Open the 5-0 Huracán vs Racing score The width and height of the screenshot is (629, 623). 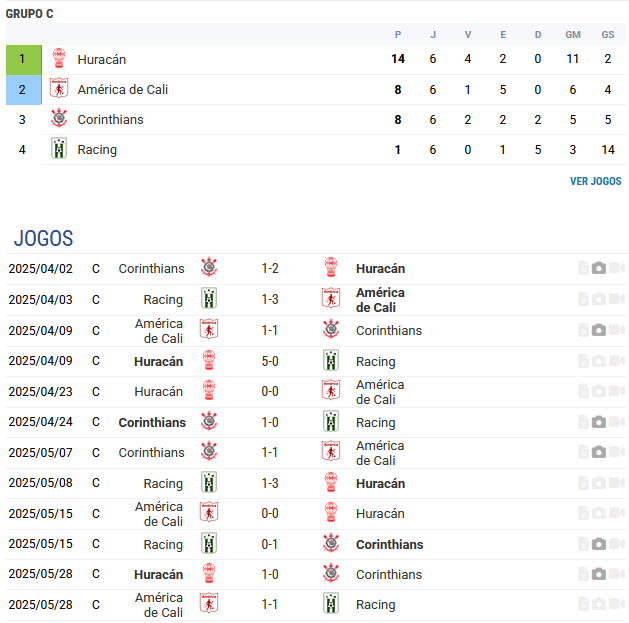270,361
